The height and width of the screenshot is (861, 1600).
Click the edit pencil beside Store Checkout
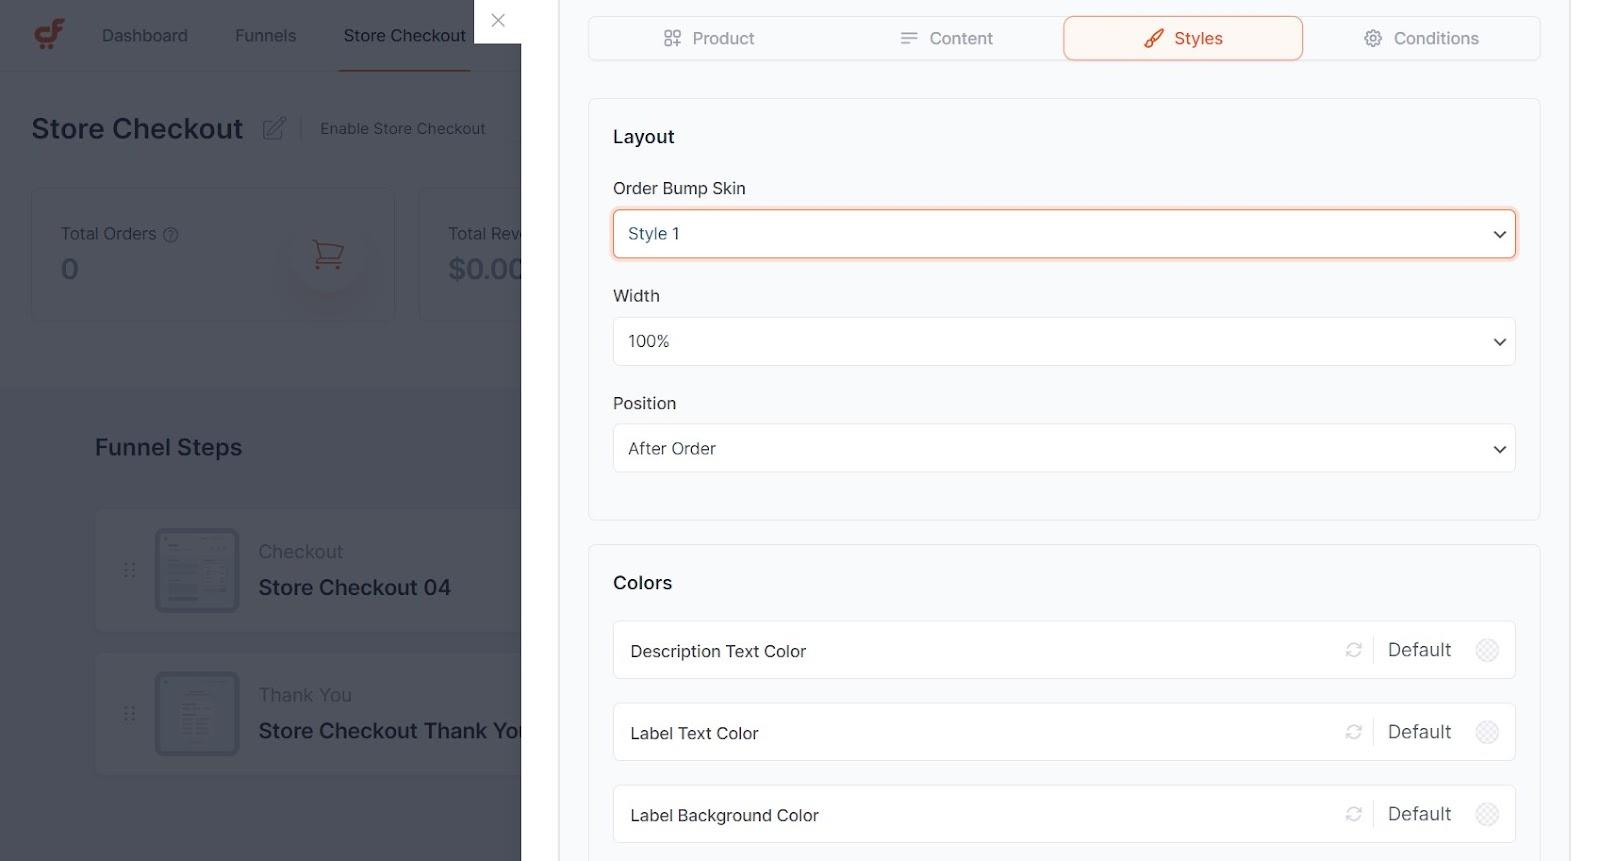274,129
